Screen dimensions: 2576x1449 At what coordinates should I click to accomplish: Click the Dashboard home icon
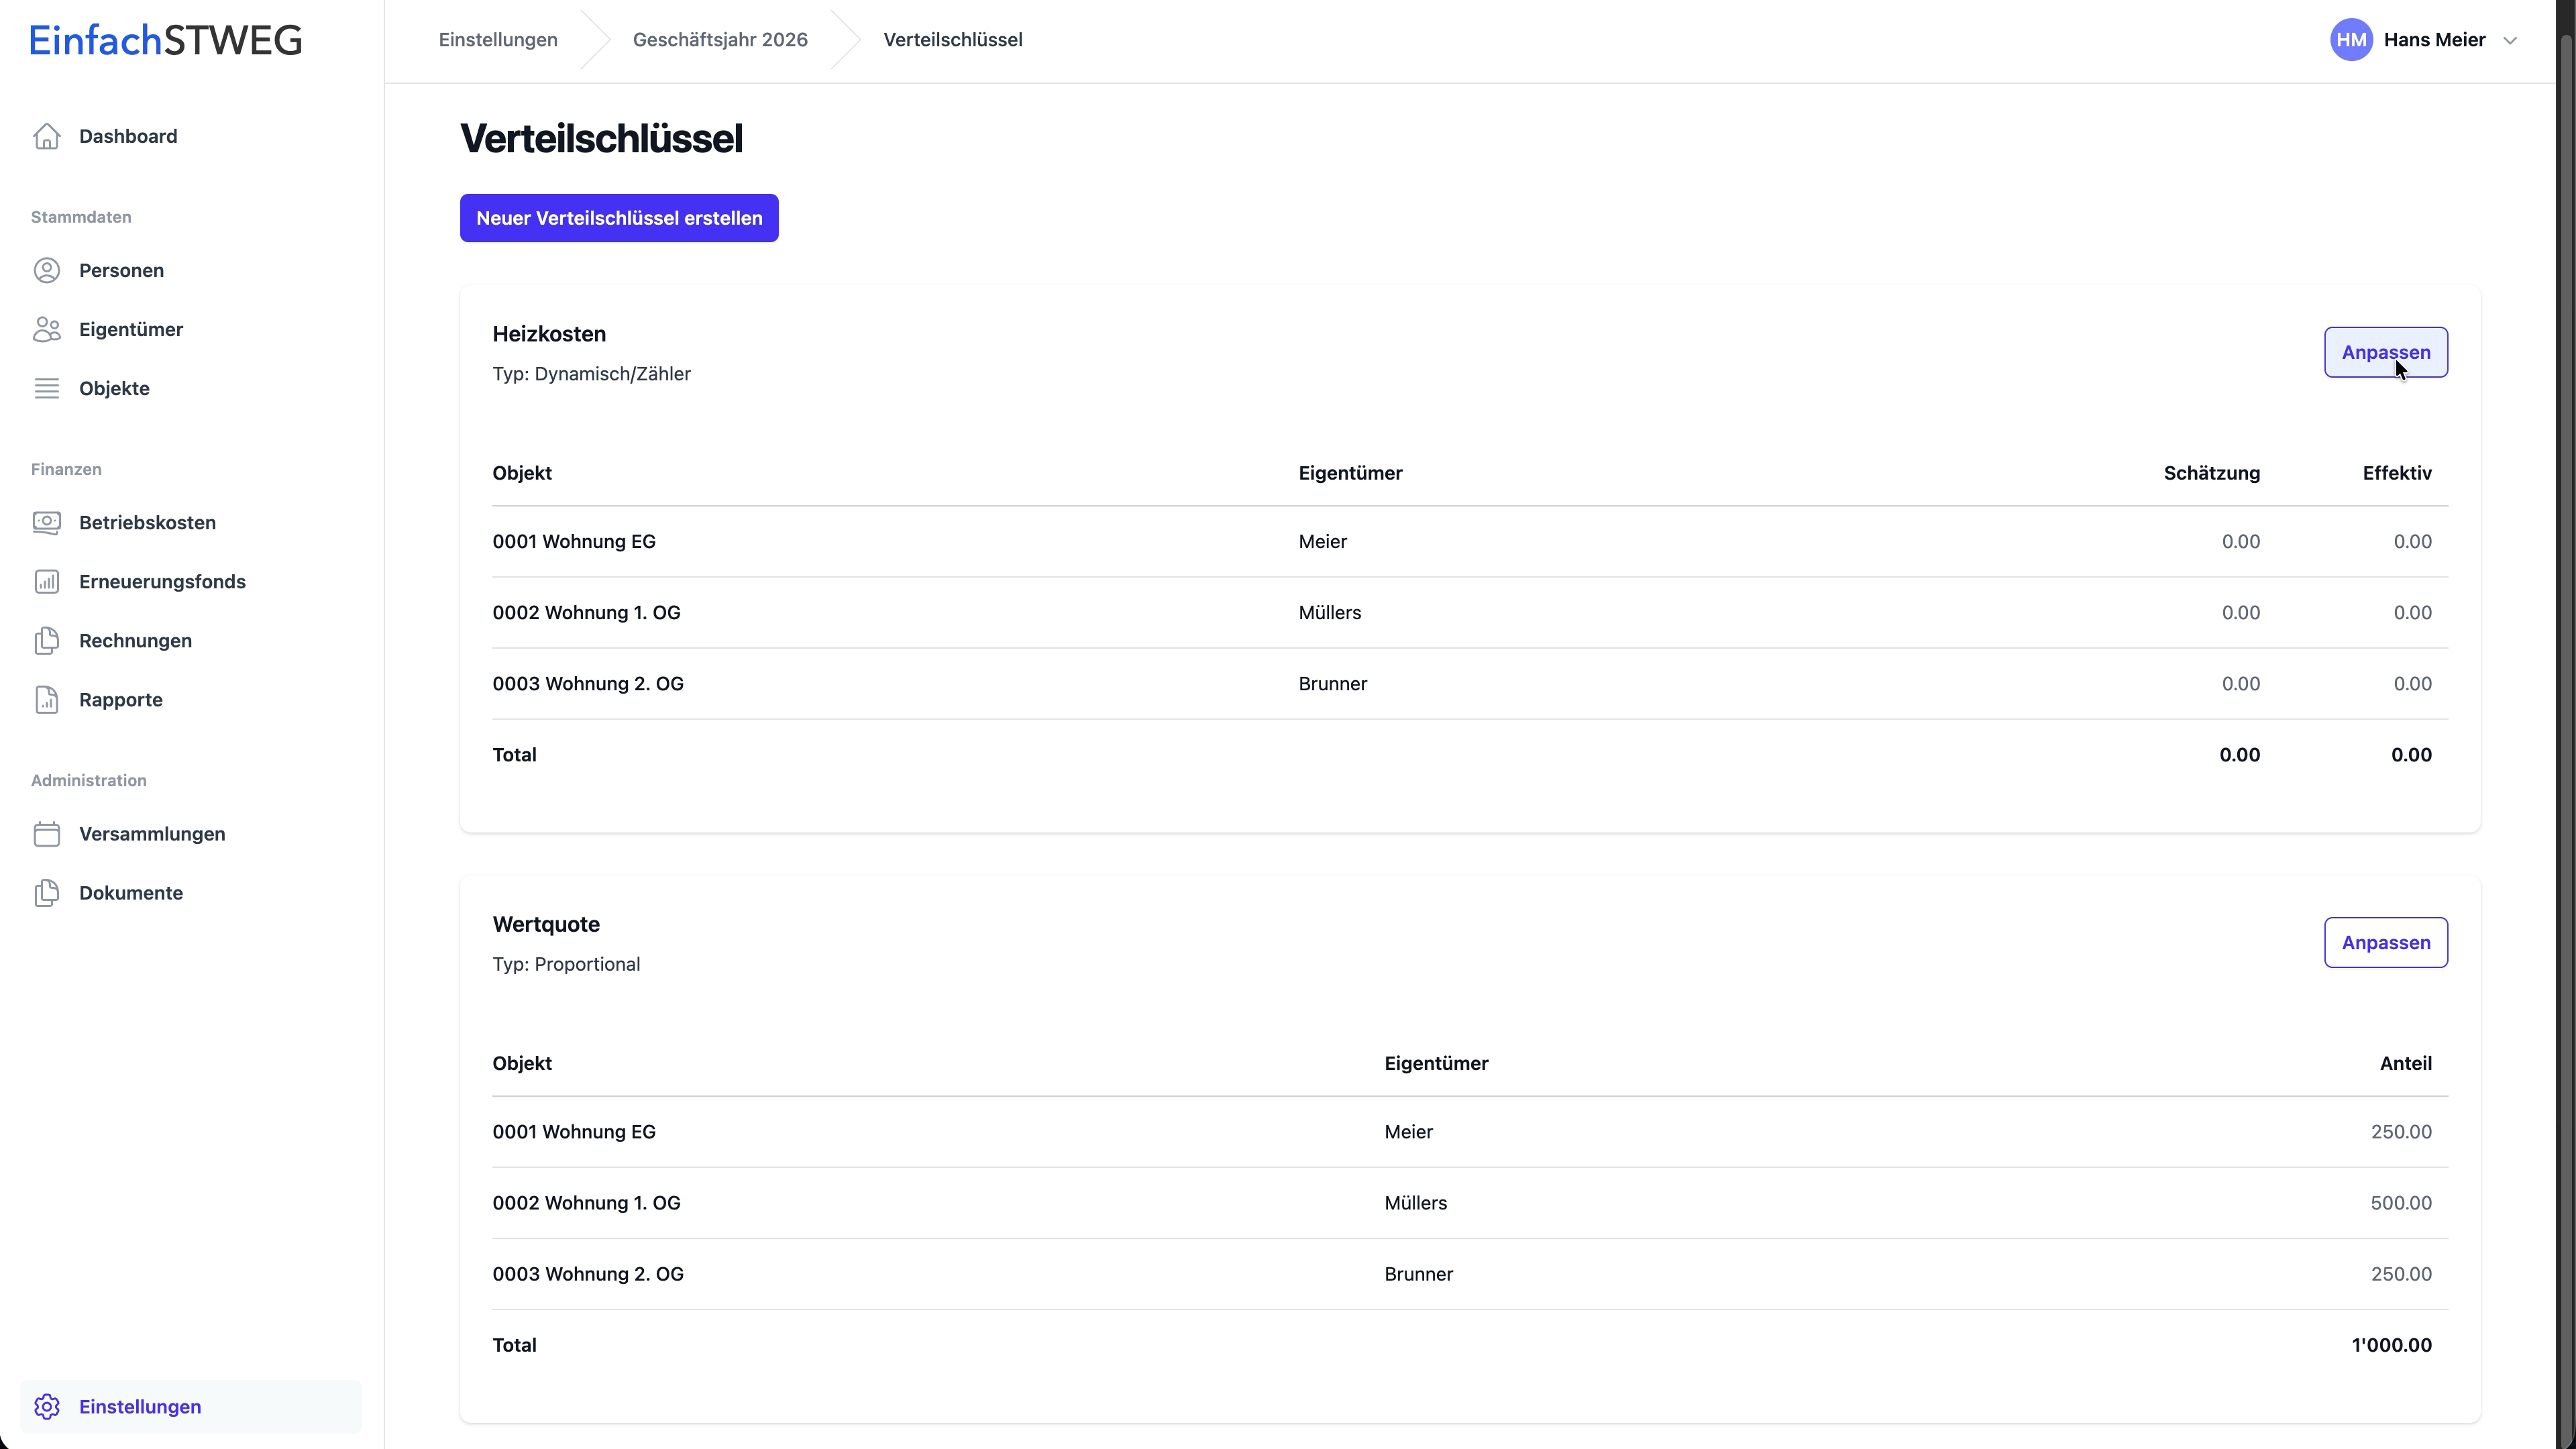[47, 136]
